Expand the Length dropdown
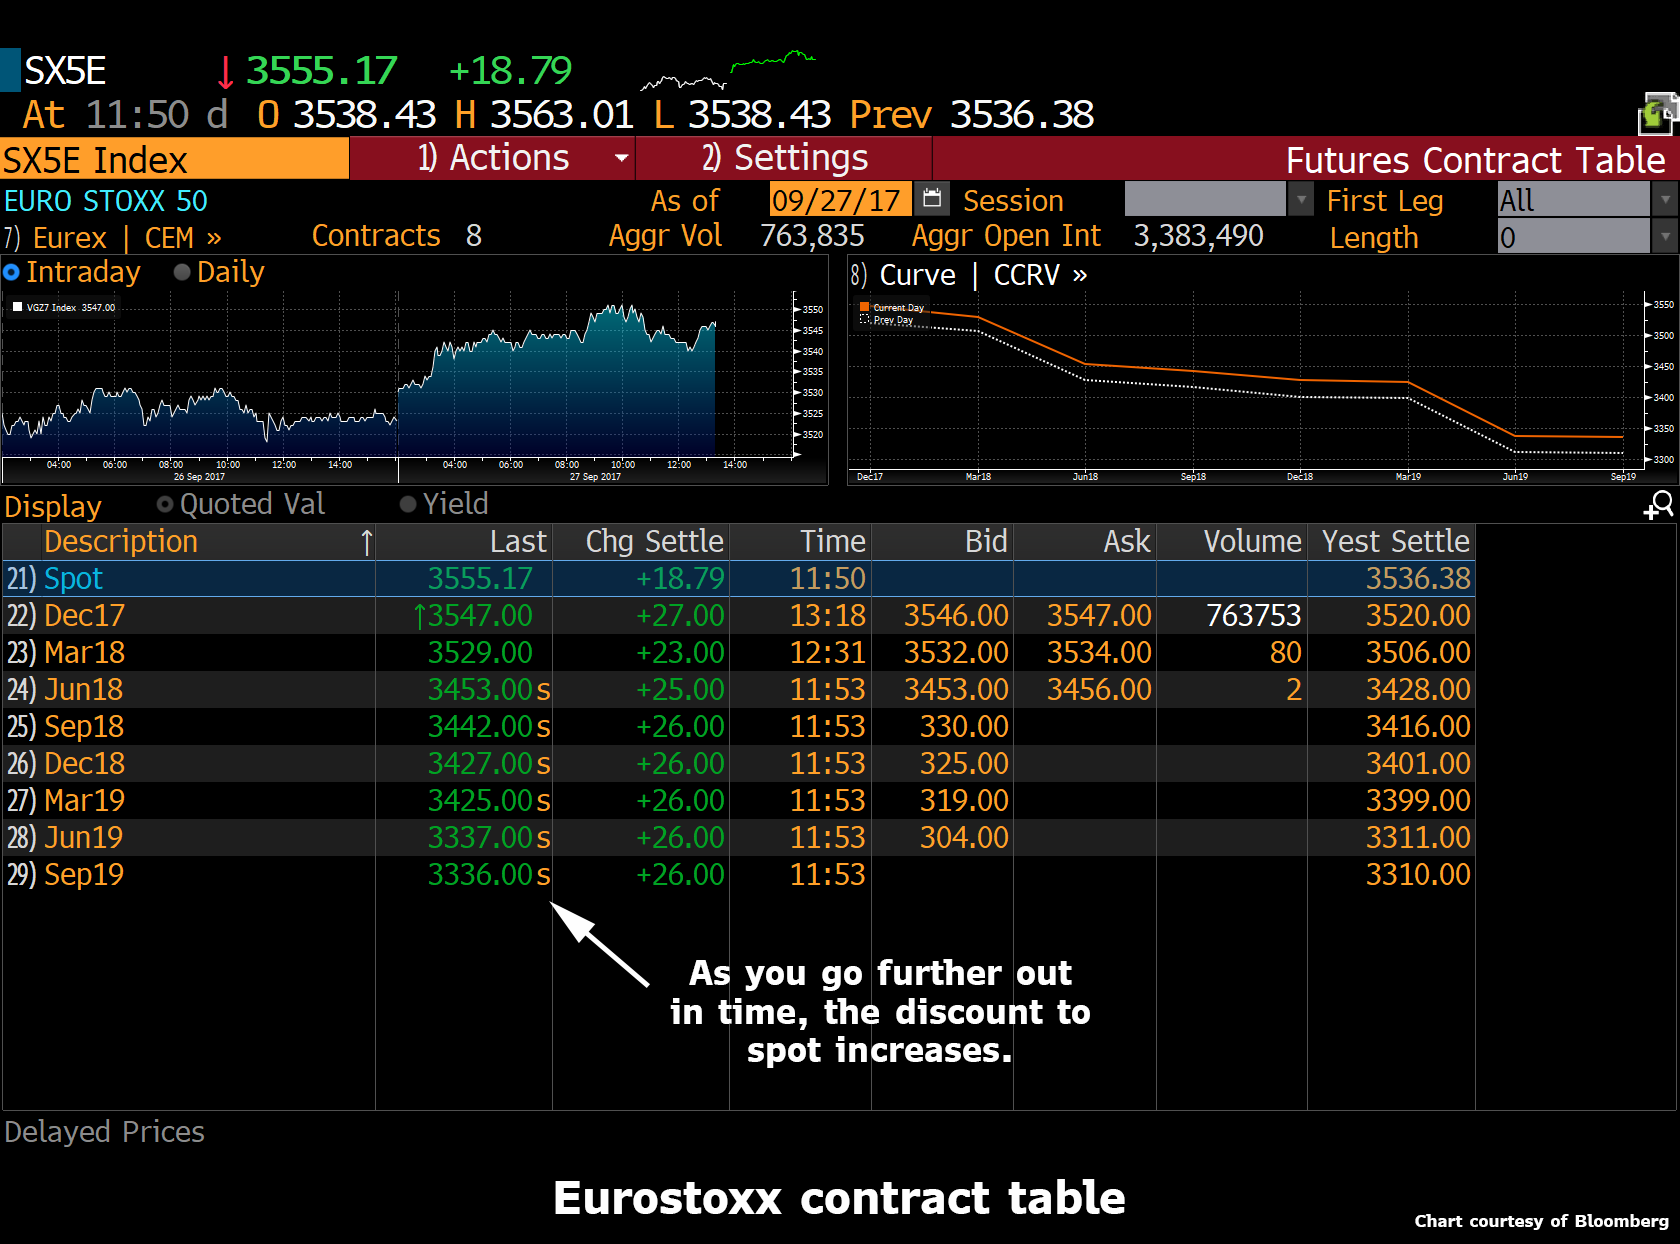Screen dimensions: 1680x1244 pos(1664,237)
